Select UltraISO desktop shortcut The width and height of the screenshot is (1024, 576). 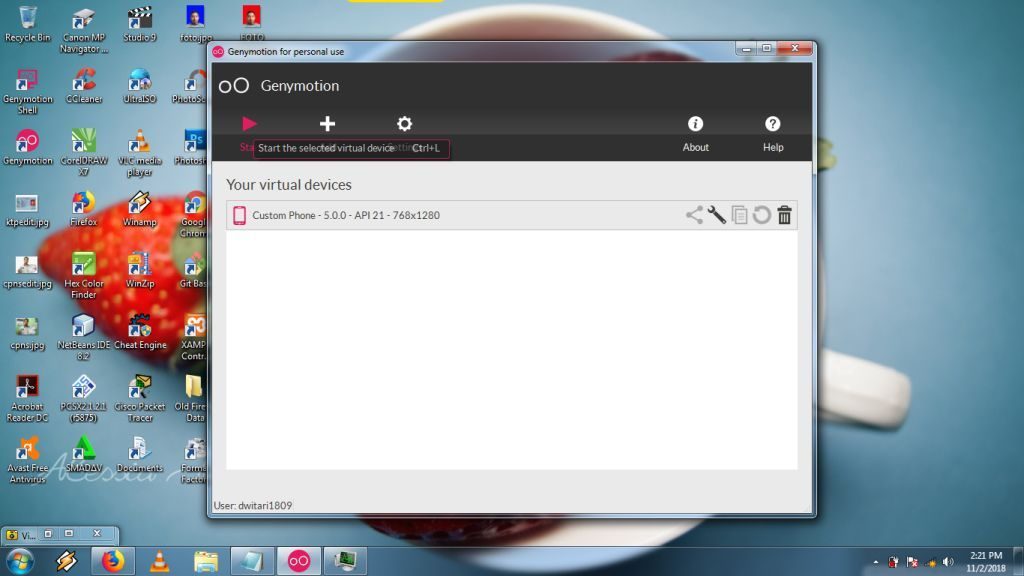pos(140,86)
